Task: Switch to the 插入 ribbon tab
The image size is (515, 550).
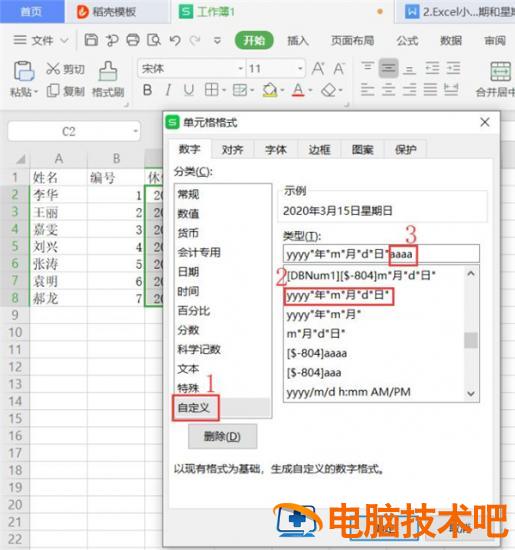Action: coord(298,41)
